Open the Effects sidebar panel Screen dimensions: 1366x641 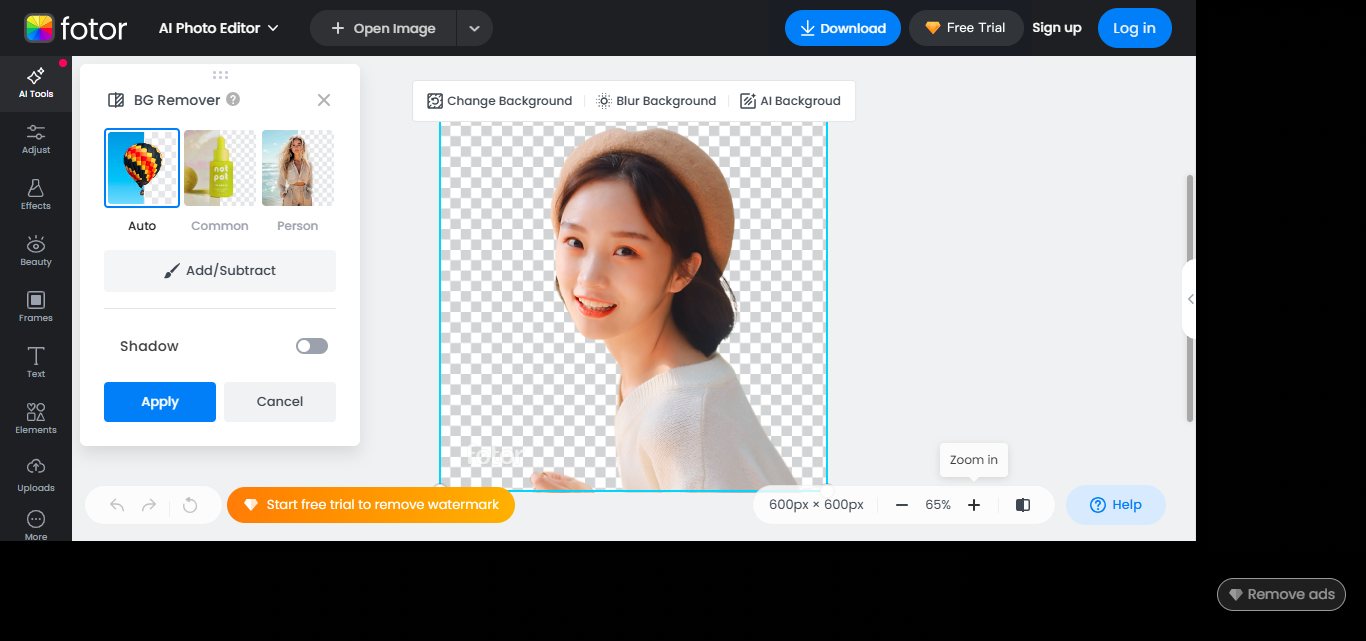click(x=36, y=196)
